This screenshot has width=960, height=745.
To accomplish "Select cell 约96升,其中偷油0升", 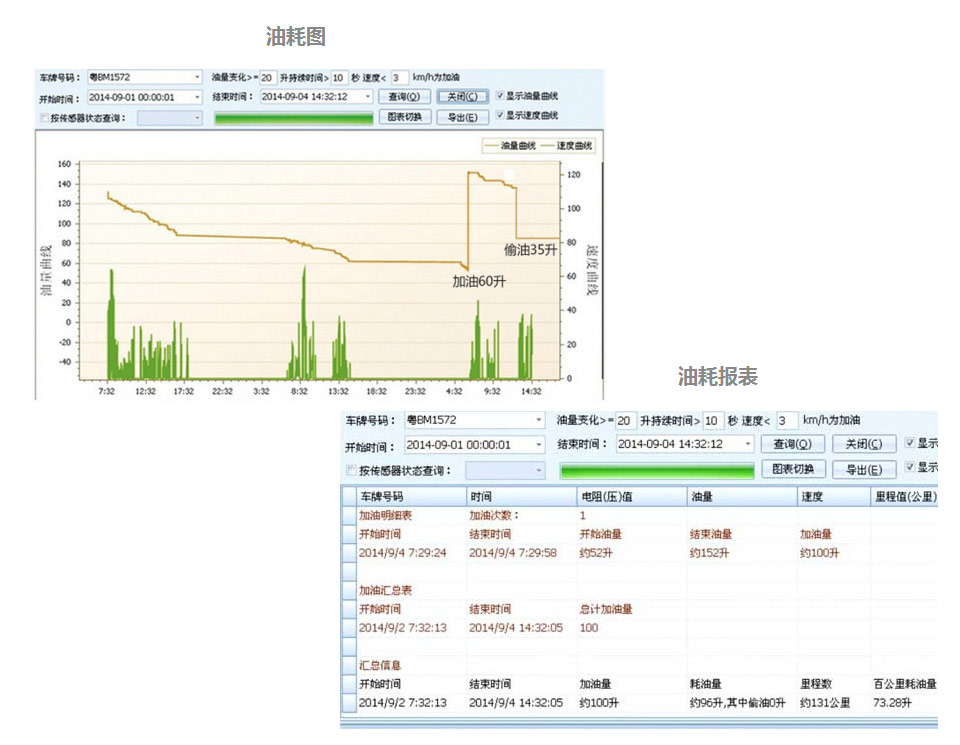I will [737, 703].
